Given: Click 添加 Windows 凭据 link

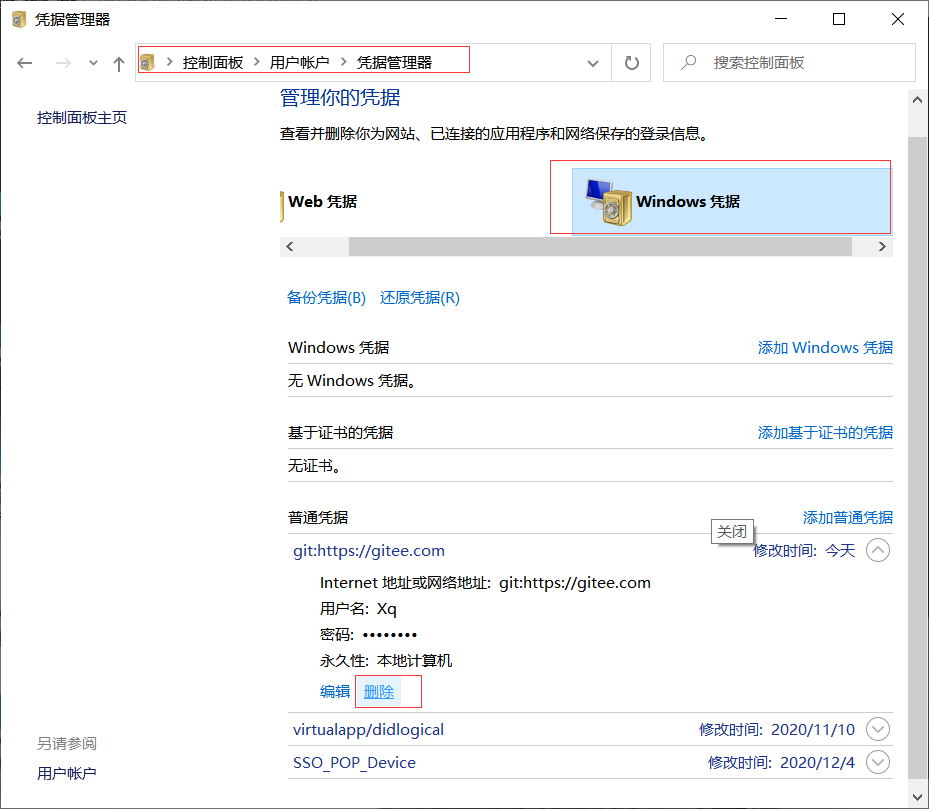Looking at the screenshot, I should tap(825, 347).
